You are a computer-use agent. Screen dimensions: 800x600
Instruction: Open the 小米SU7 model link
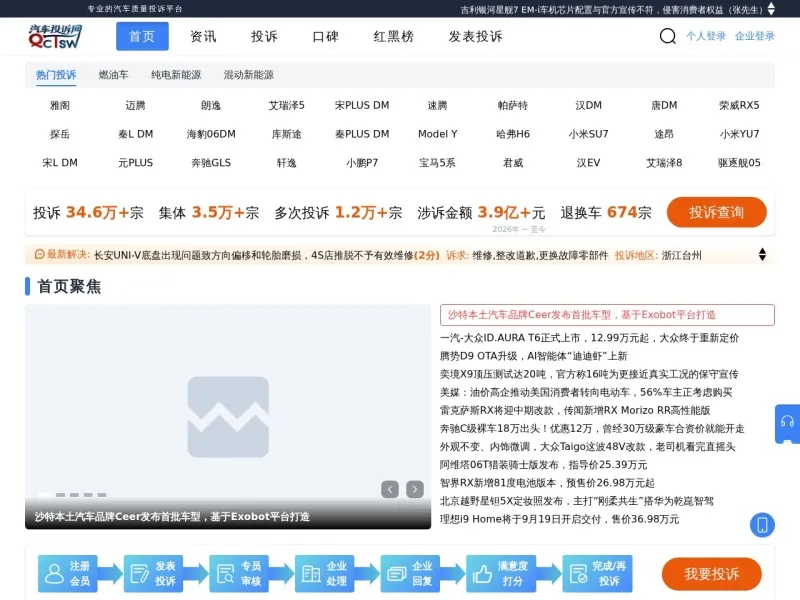588,134
